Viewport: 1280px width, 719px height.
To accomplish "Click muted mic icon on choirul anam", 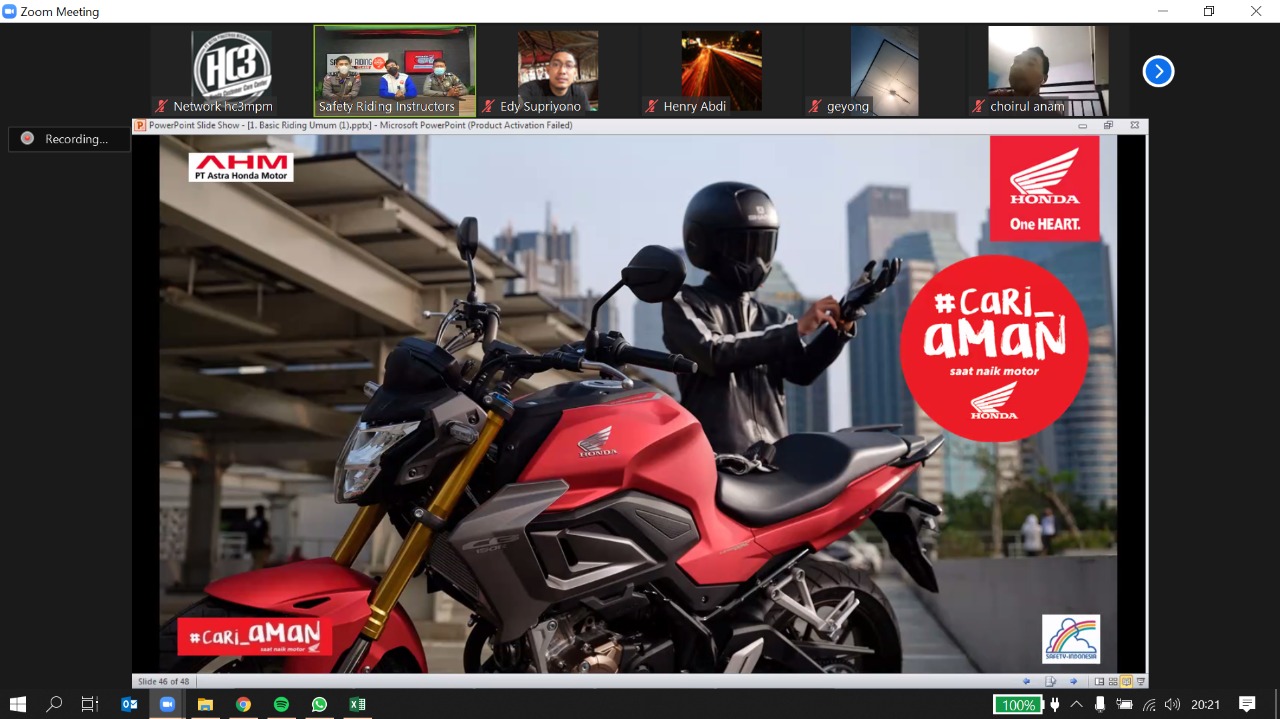I will pos(978,106).
